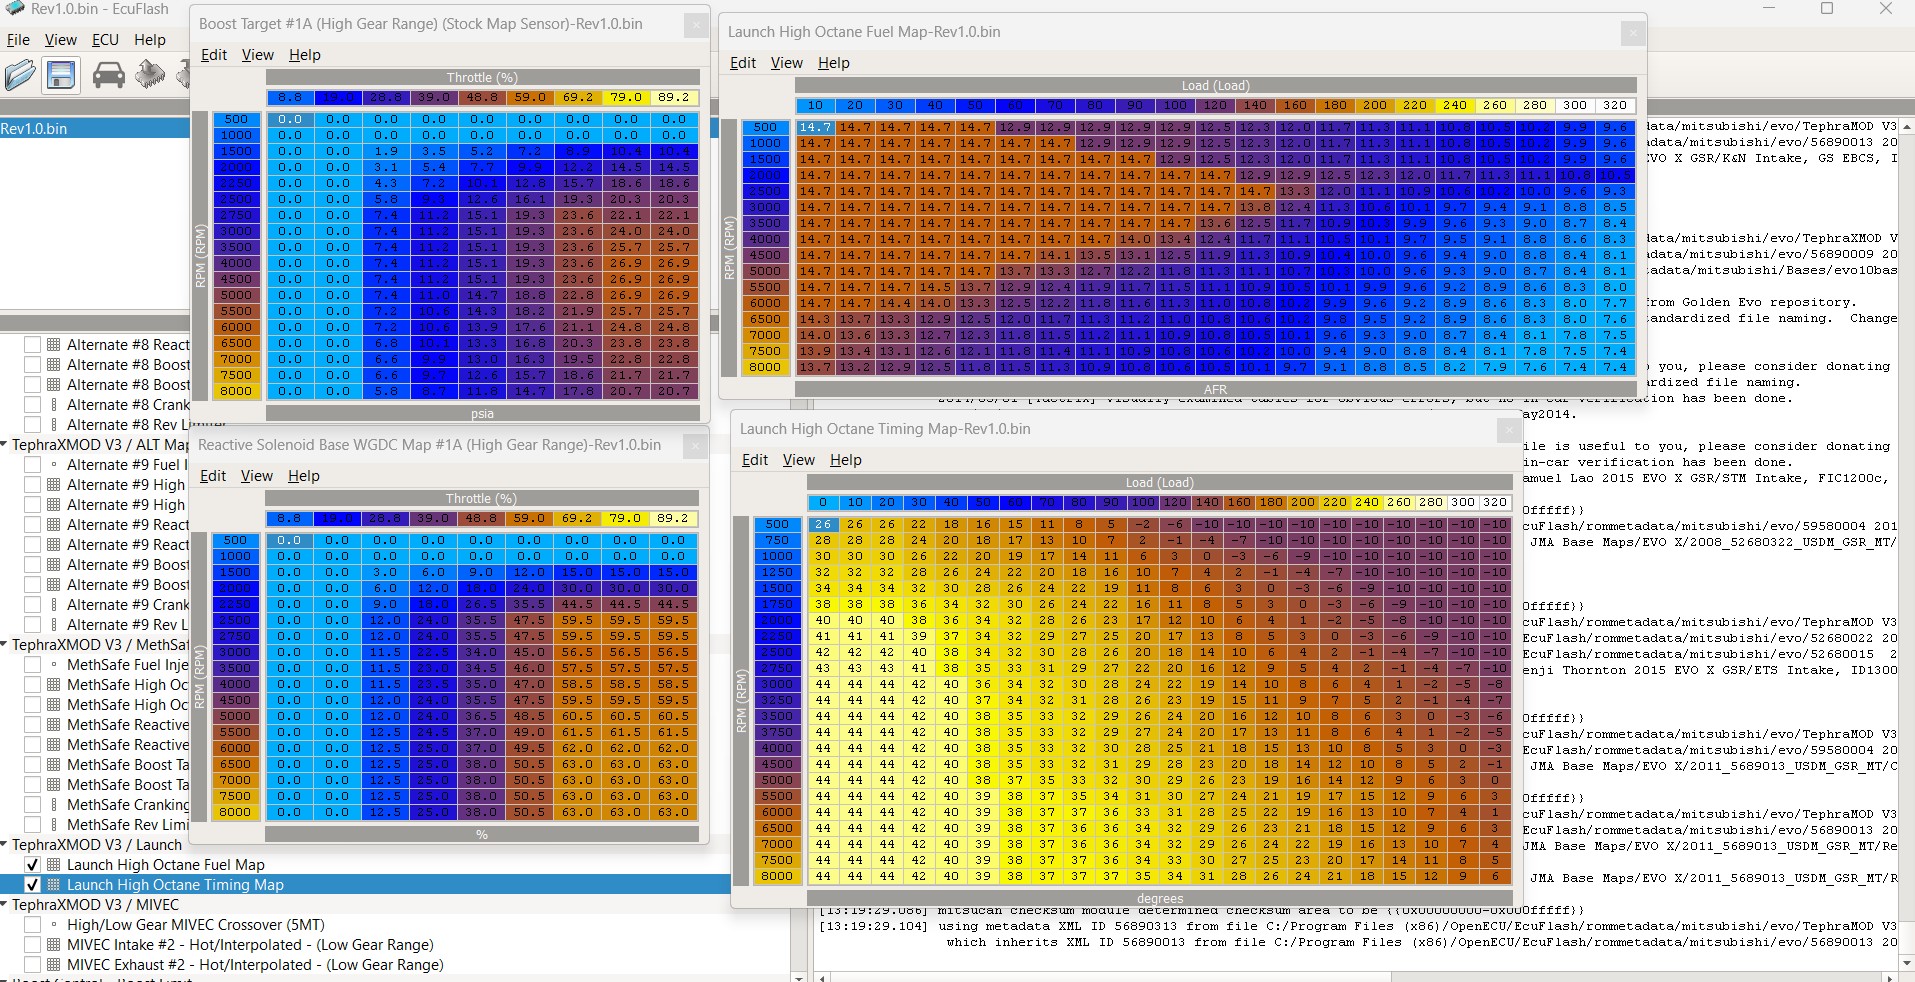This screenshot has height=982, width=1915.
Task: Collapse the TephraXMOD V3 / MethSafe group
Action: pos(5,645)
